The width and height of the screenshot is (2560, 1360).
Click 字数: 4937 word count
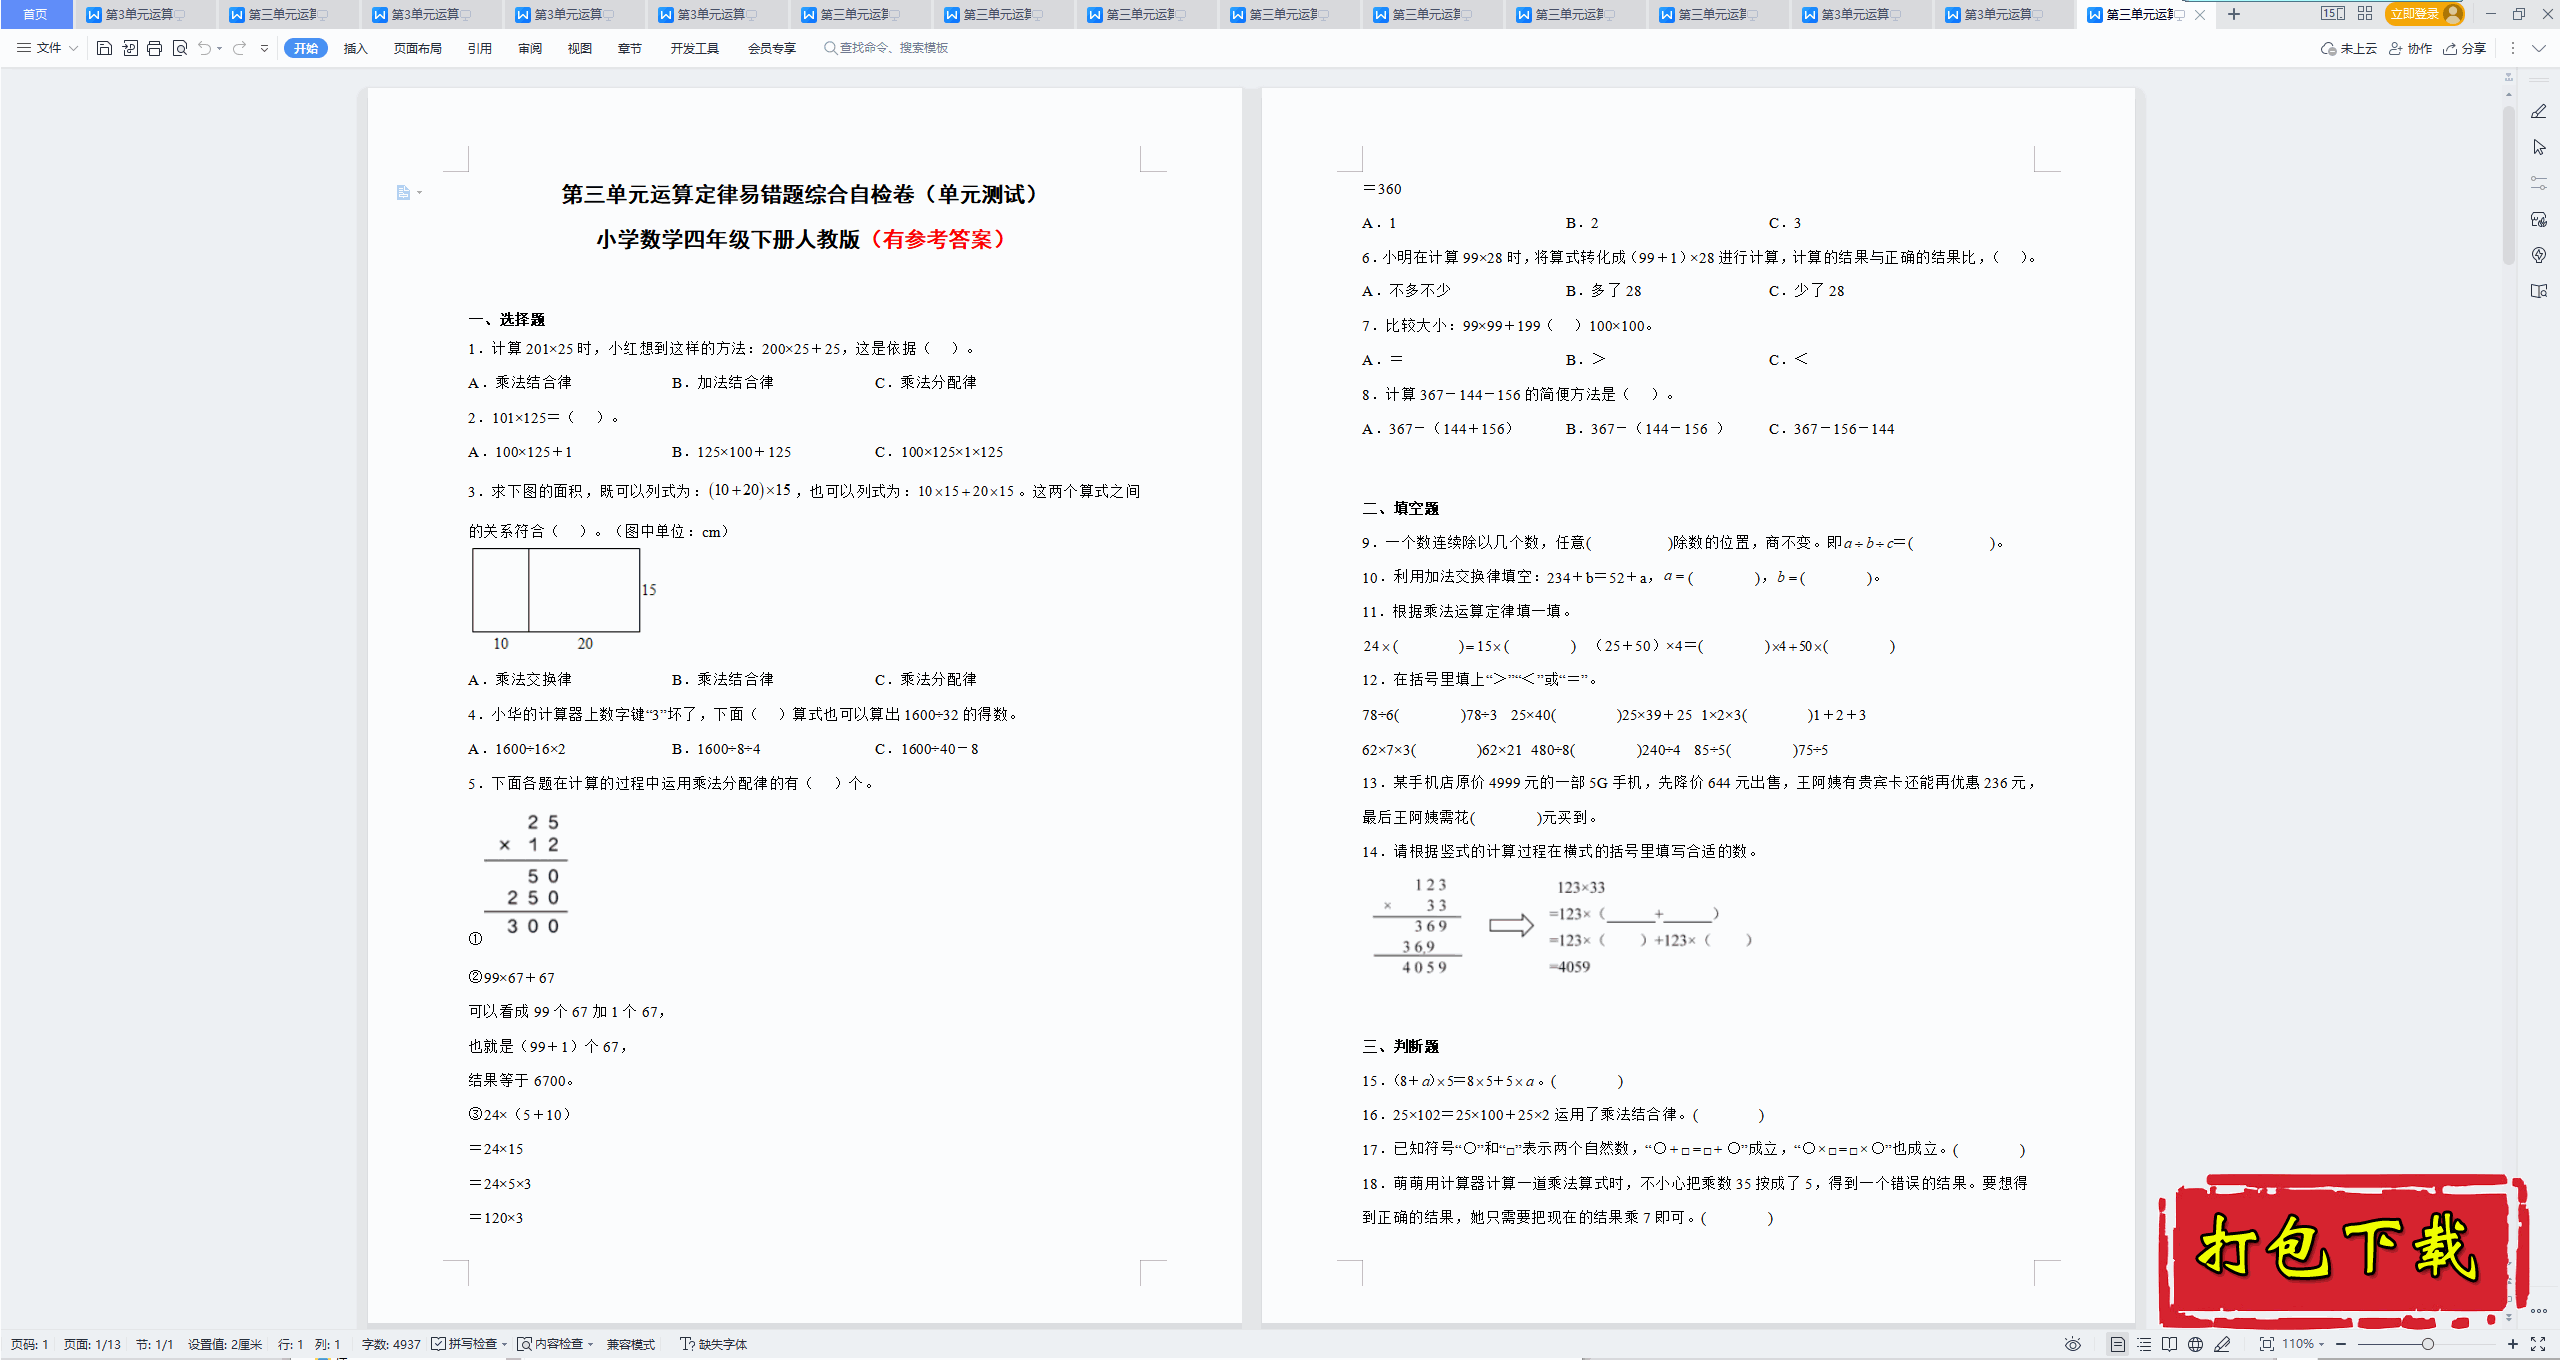tap(391, 1344)
